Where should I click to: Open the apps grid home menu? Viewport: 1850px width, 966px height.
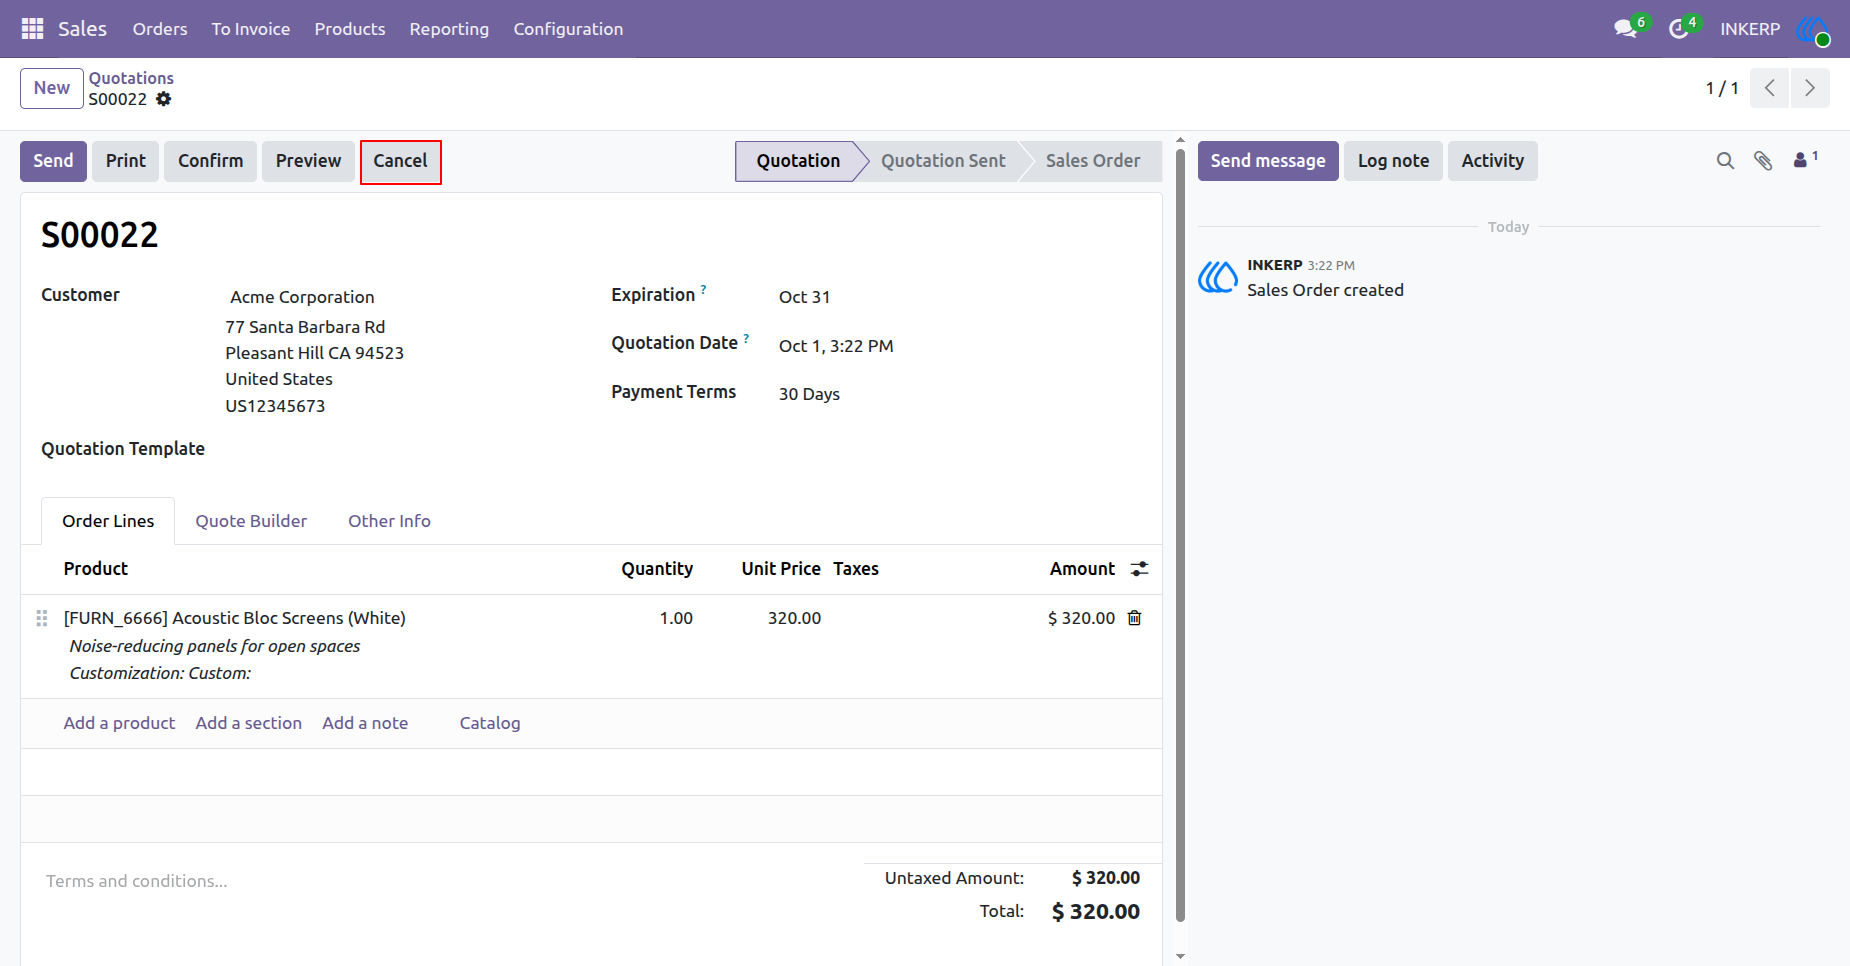[32, 29]
